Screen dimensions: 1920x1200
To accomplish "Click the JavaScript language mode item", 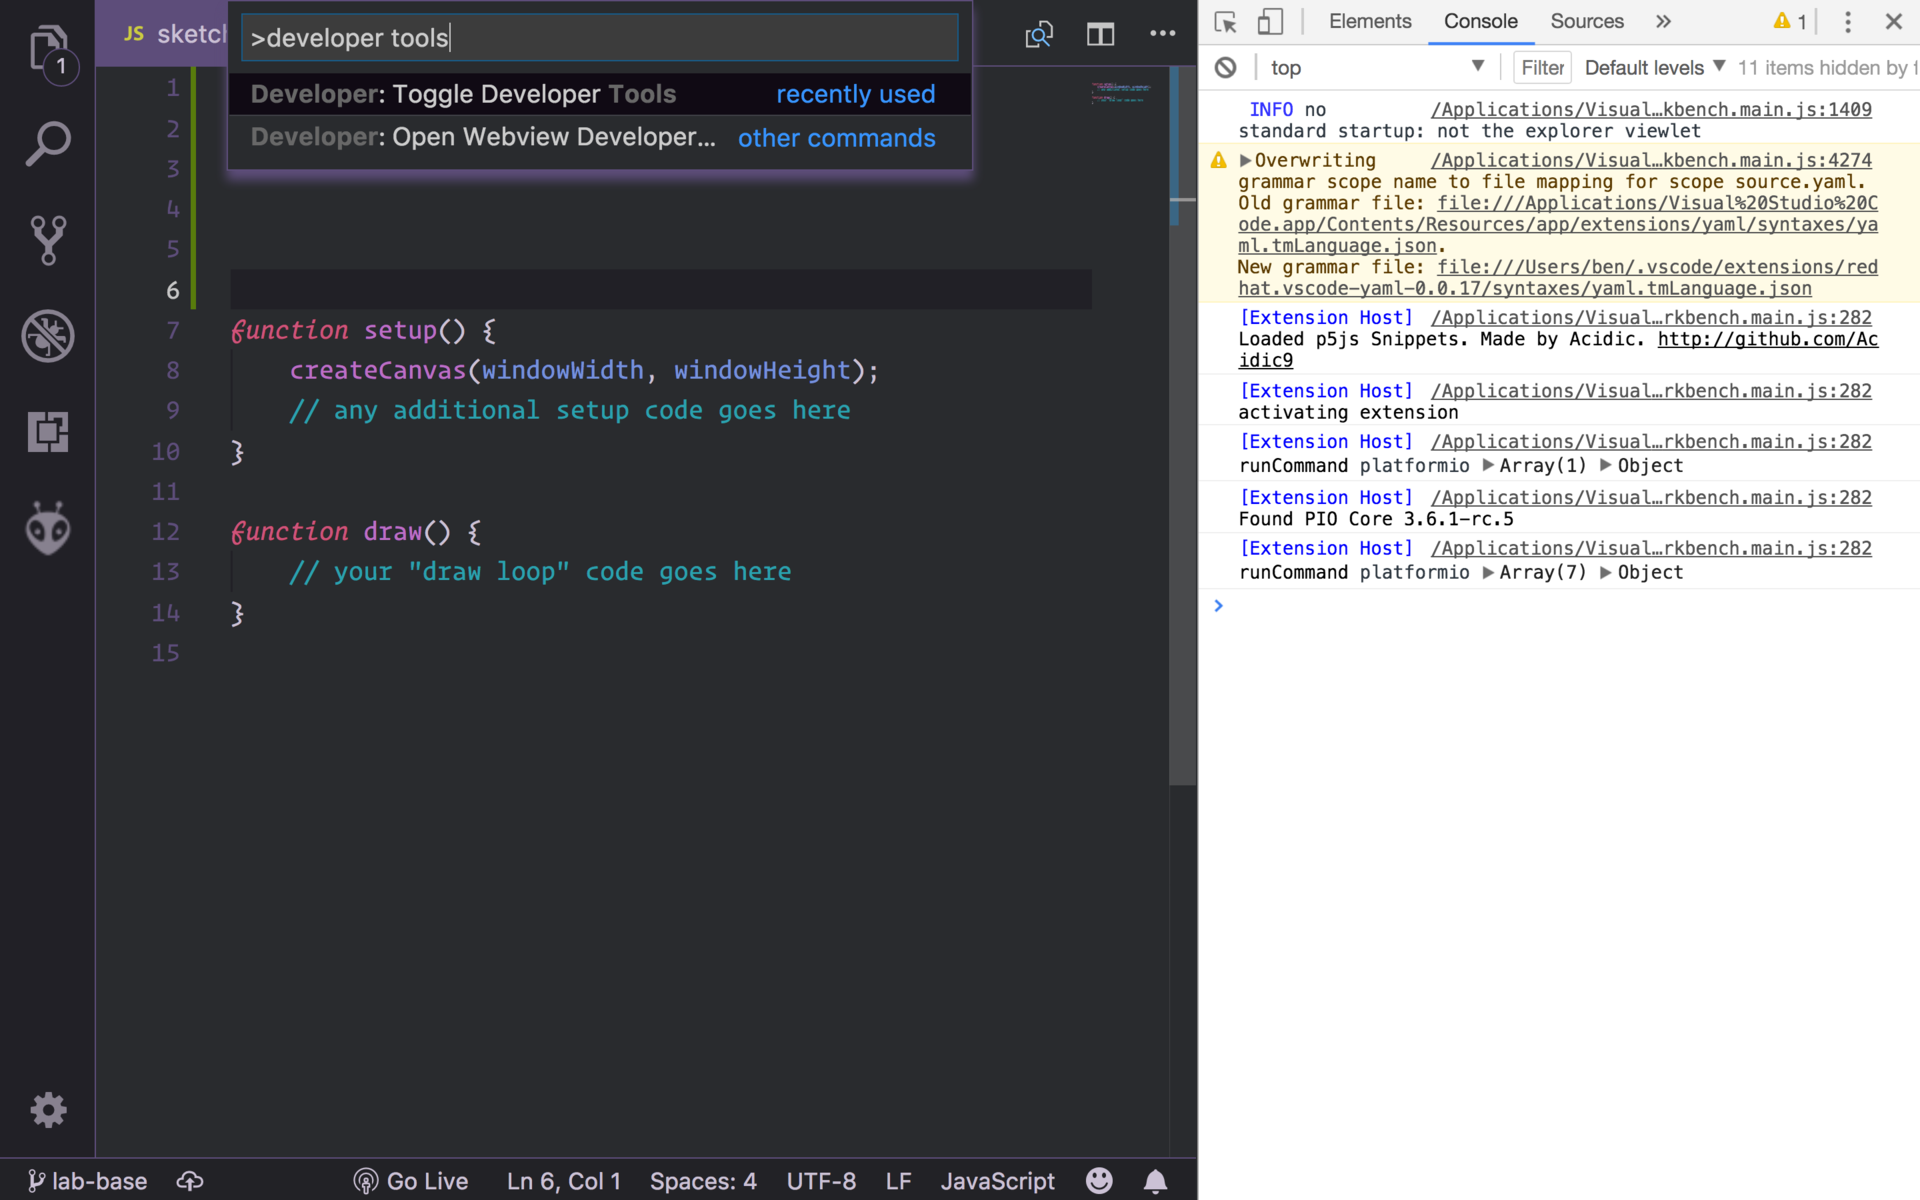I will (x=997, y=1181).
